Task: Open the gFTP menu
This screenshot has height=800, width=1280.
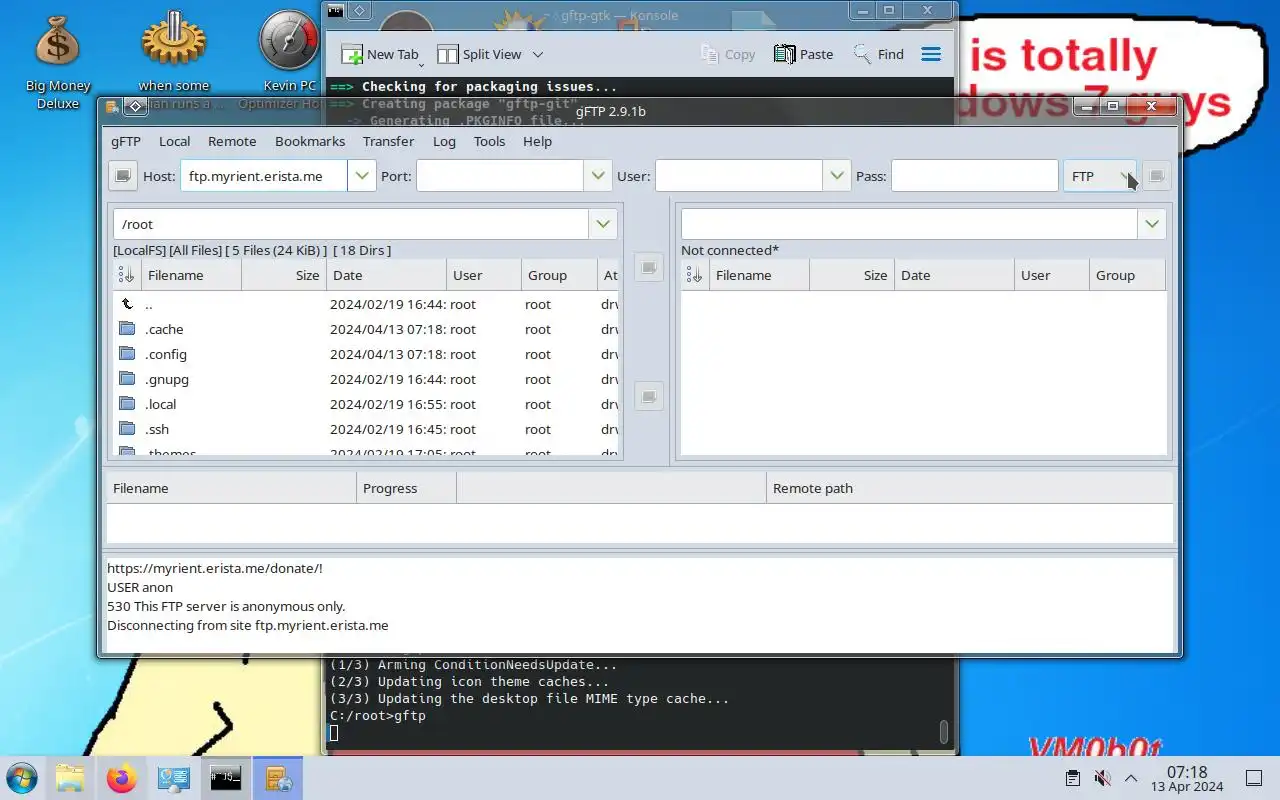Action: point(126,141)
